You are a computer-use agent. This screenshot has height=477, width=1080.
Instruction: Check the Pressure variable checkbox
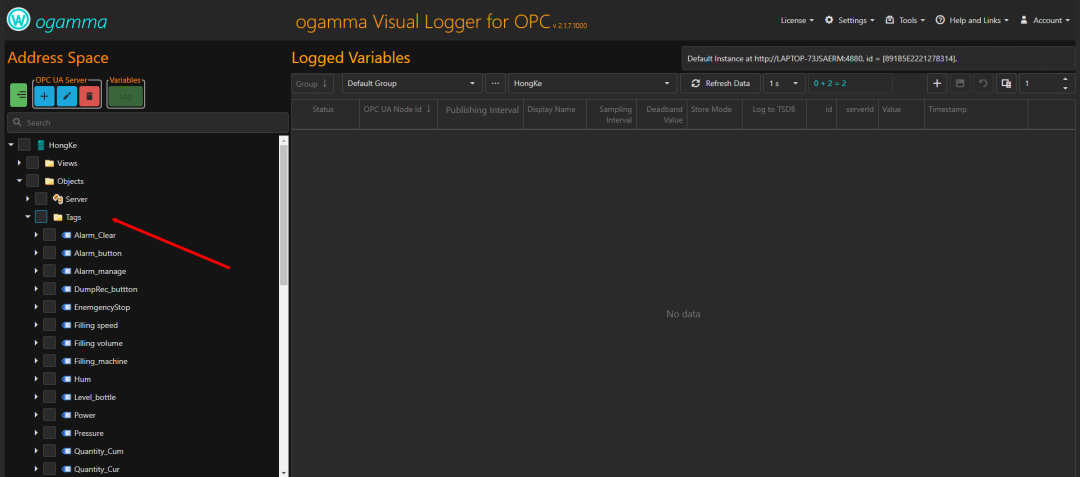[x=50, y=433]
